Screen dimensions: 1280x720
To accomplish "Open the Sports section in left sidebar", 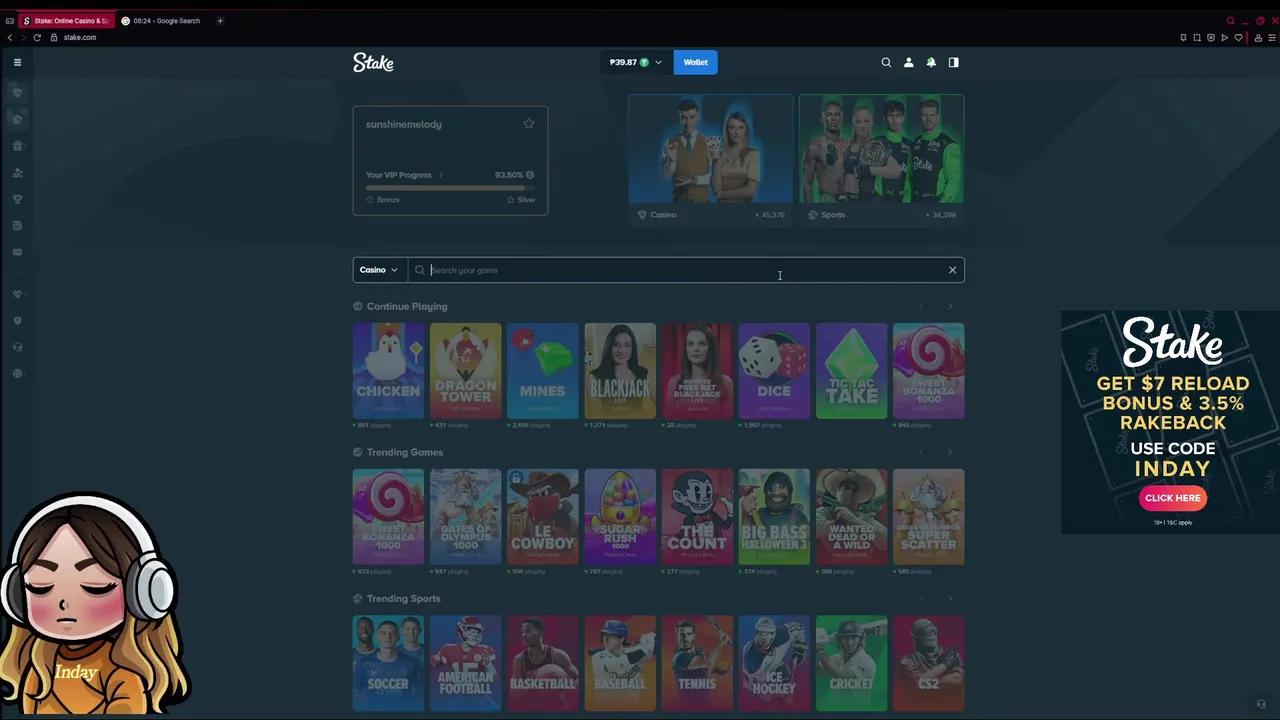I will point(17,119).
